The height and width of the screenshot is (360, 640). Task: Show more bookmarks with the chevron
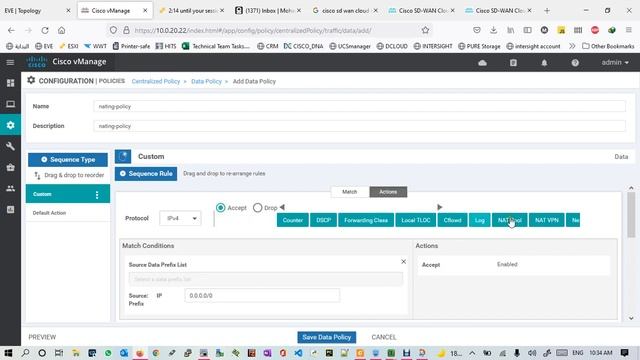572,46
